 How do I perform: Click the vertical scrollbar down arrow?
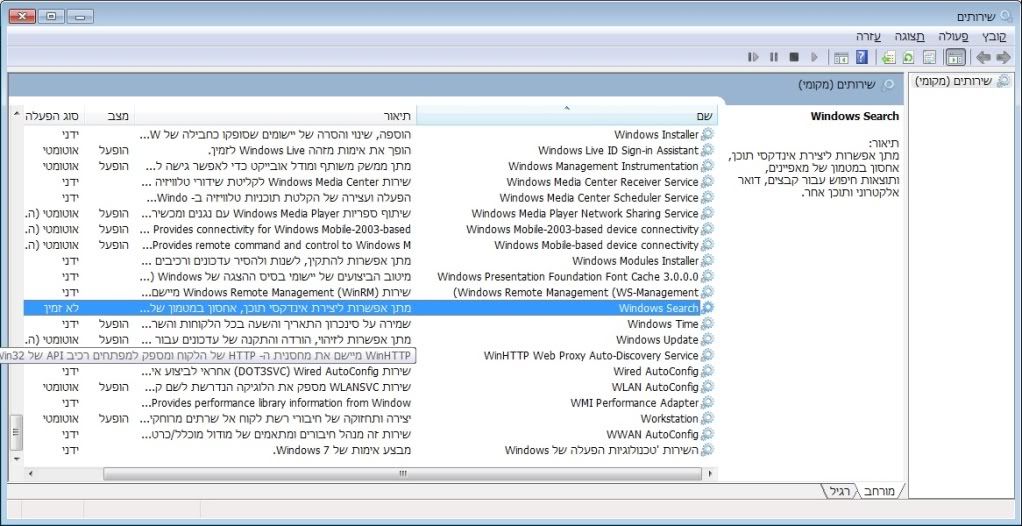coord(18,459)
